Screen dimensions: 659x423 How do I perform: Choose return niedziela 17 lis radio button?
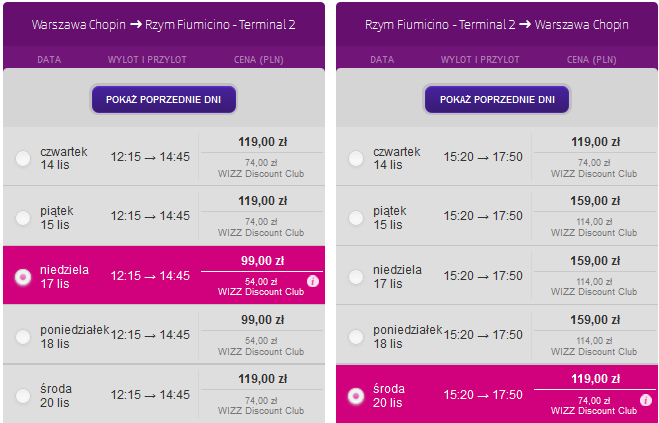(x=356, y=277)
